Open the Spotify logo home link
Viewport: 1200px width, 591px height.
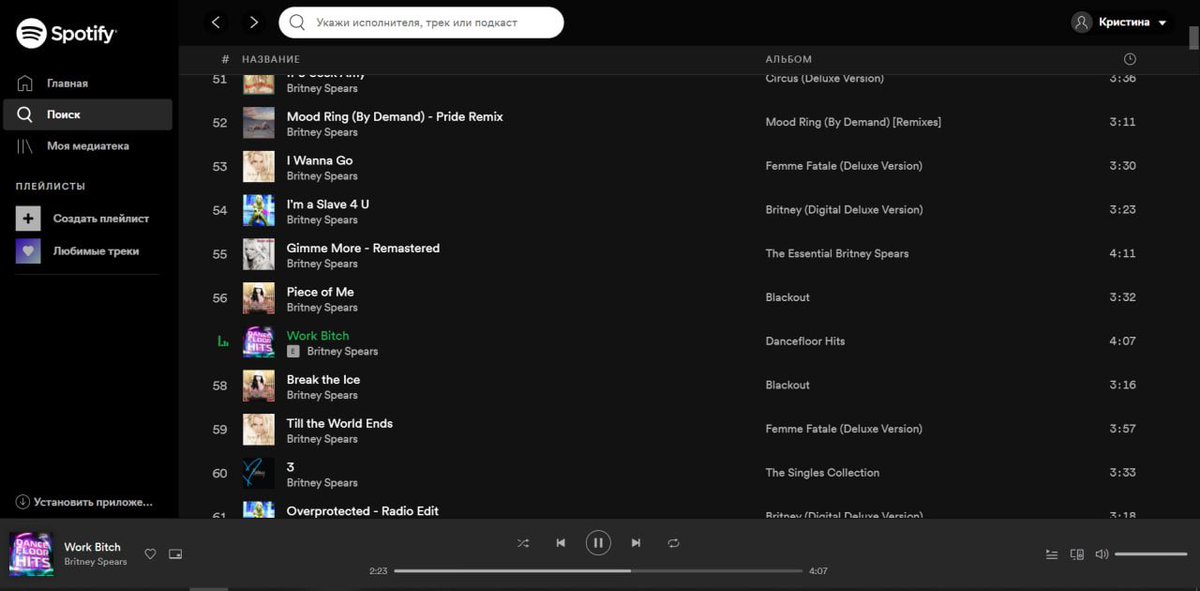pos(66,33)
